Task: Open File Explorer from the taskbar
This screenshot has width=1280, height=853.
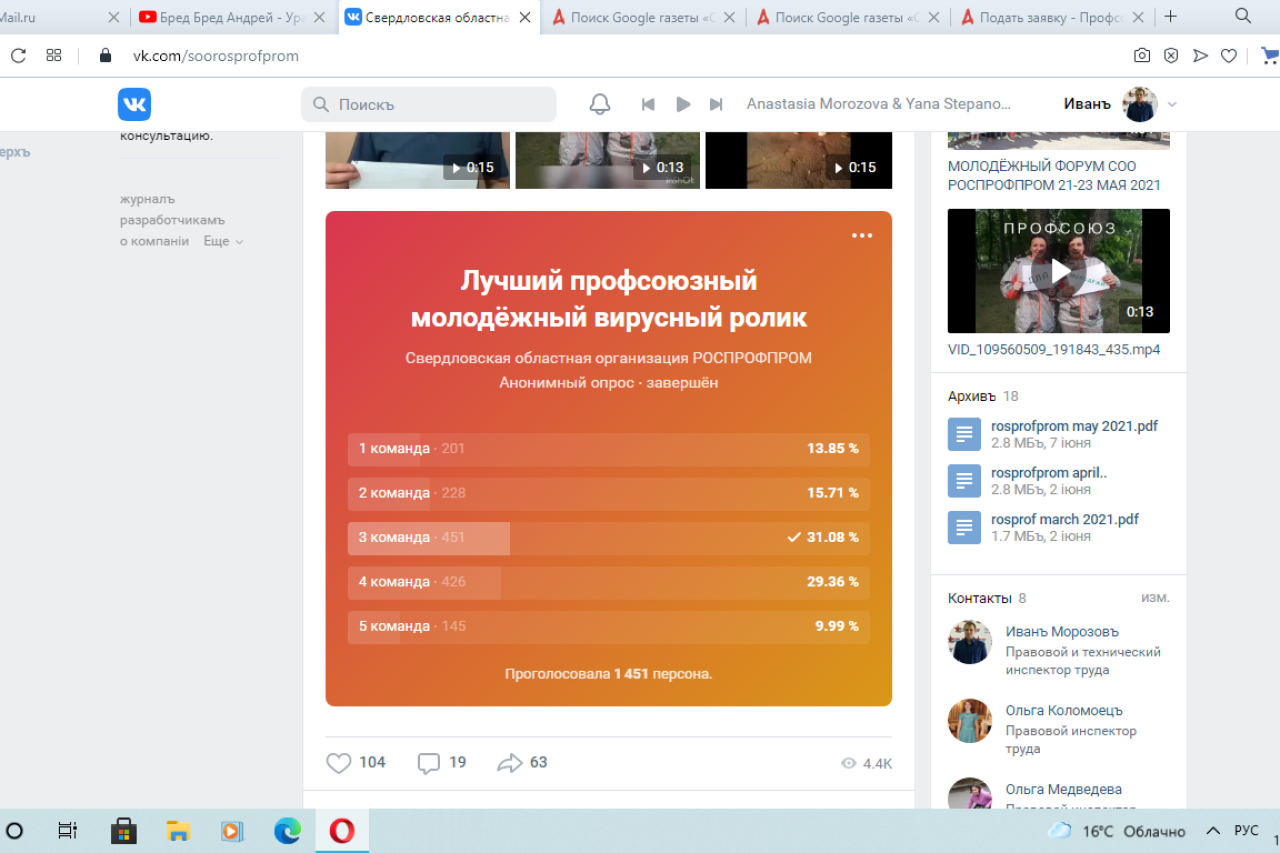Action: point(178,831)
